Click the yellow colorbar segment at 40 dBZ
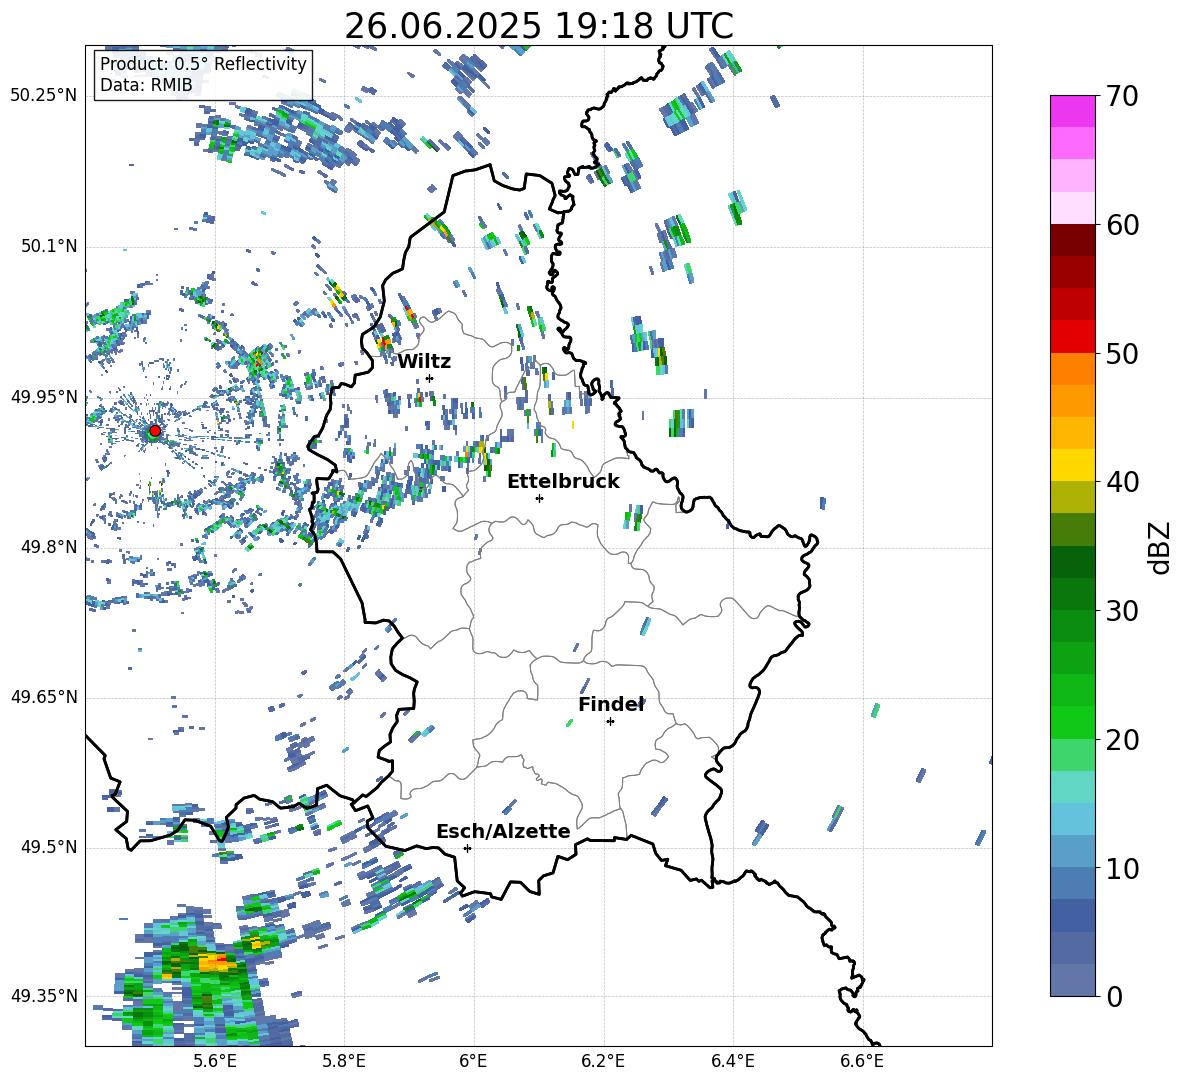 tap(1073, 465)
